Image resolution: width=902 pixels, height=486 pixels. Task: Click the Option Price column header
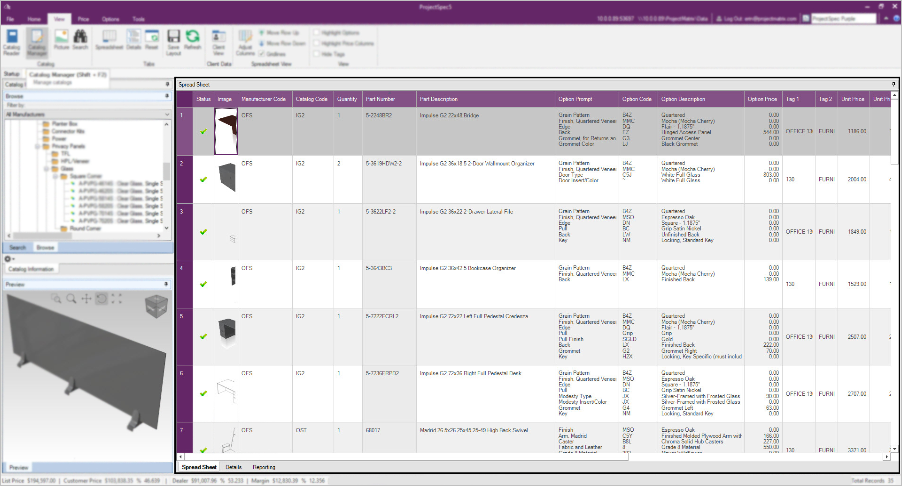pos(762,99)
